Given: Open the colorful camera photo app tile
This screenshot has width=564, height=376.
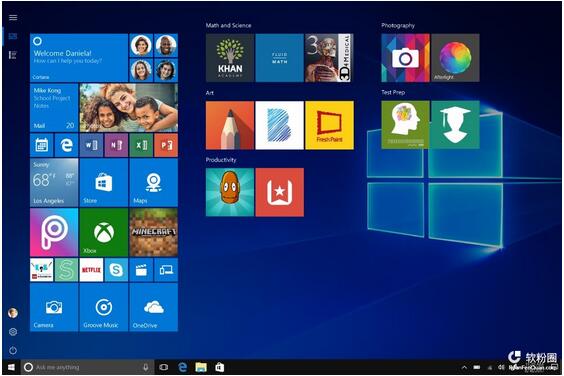Looking at the screenshot, I should [x=405, y=58].
